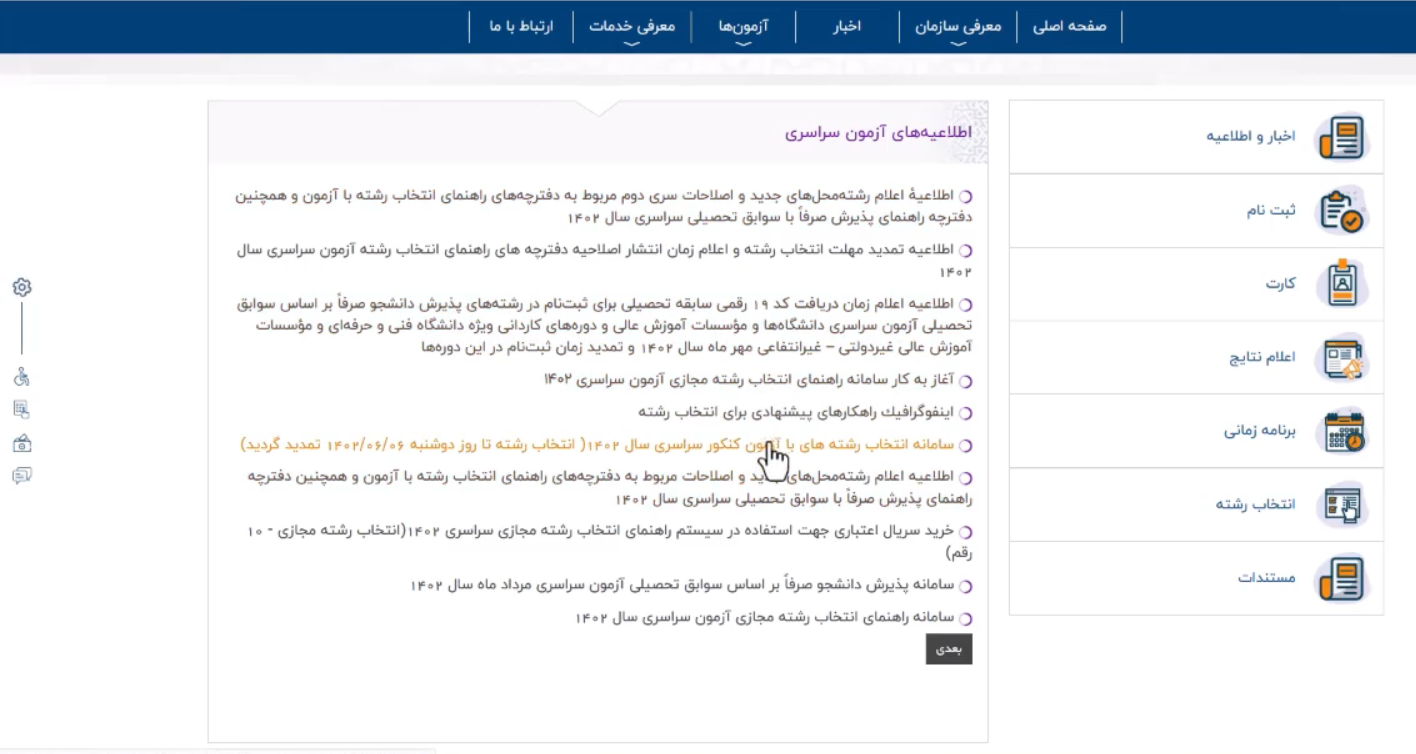Click the heading اطلاعیه‌های آزمون سراسری
Image resolution: width=1416 pixels, height=754 pixels.
coord(878,132)
